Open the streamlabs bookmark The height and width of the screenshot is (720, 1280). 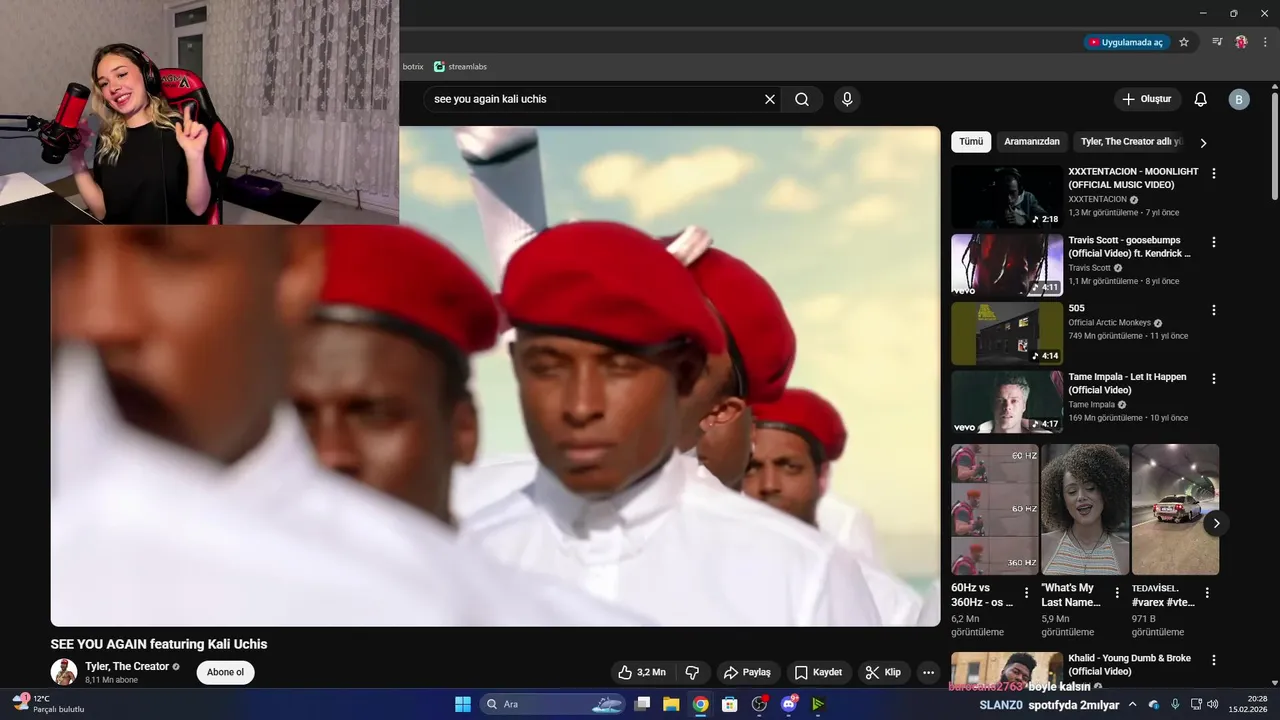tap(460, 67)
